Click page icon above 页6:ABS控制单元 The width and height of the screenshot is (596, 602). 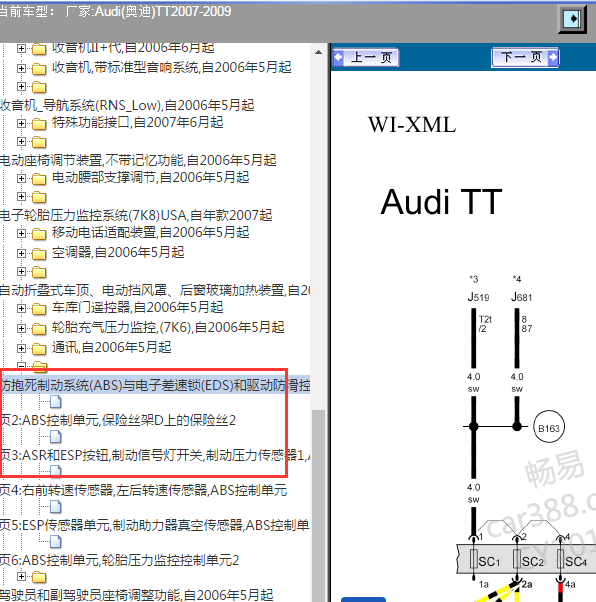tap(56, 542)
